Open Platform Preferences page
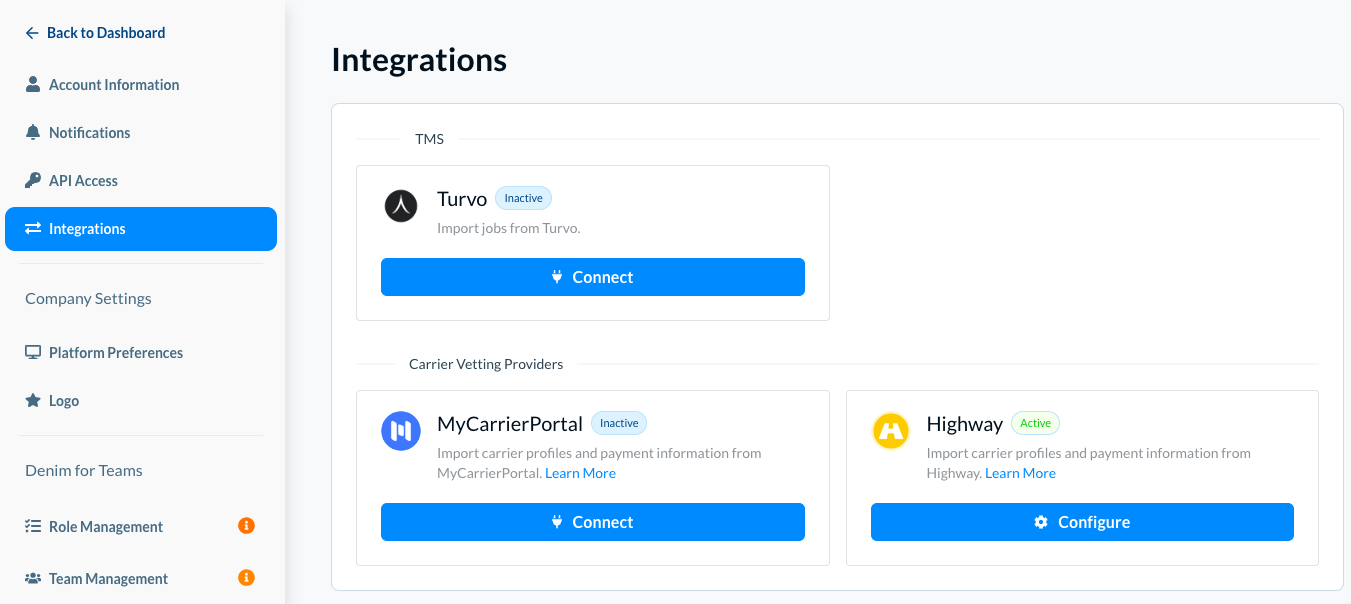Screen dimensions: 1351x604 pyautogui.click(x=116, y=353)
